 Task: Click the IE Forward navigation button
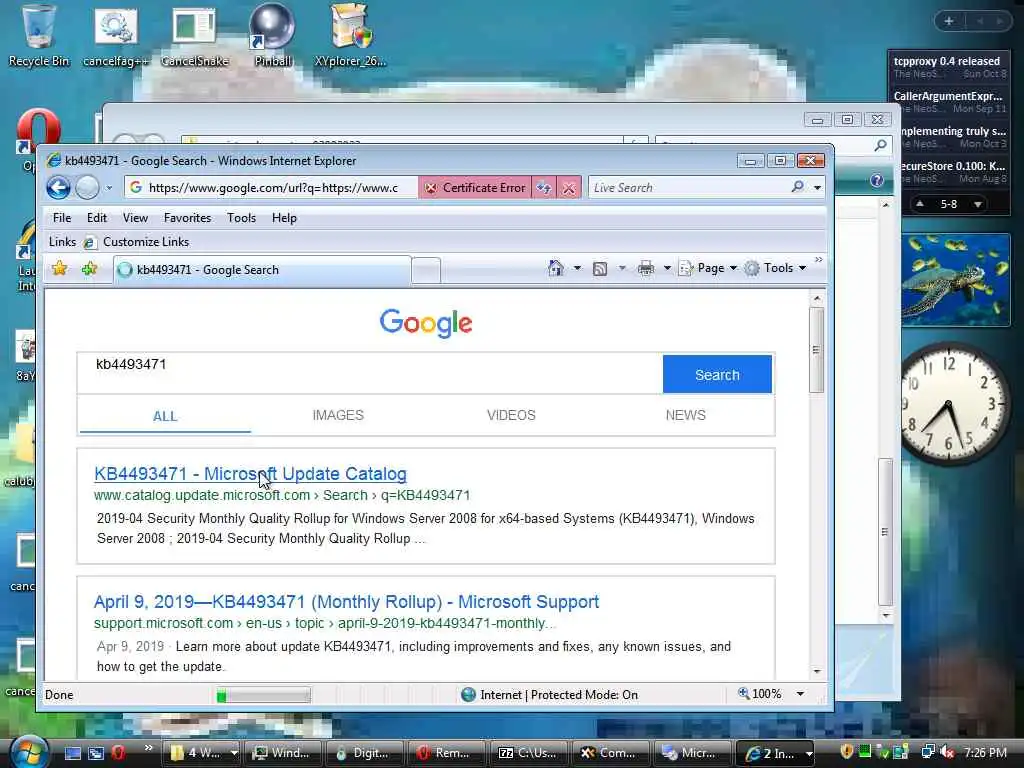[x=88, y=188]
